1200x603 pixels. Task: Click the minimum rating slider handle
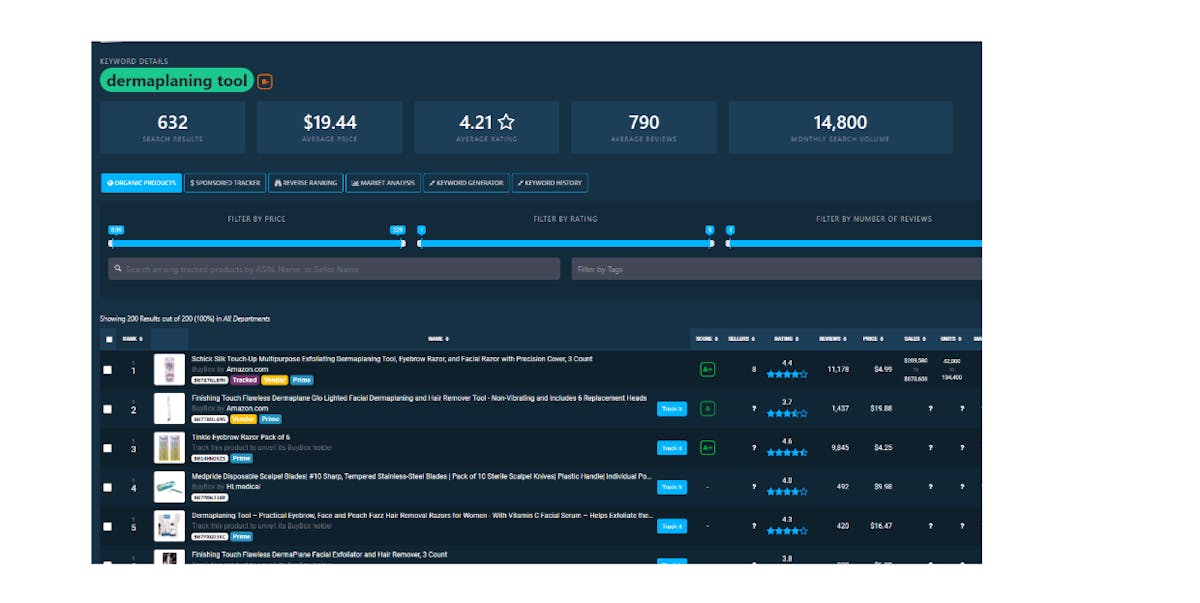click(420, 242)
